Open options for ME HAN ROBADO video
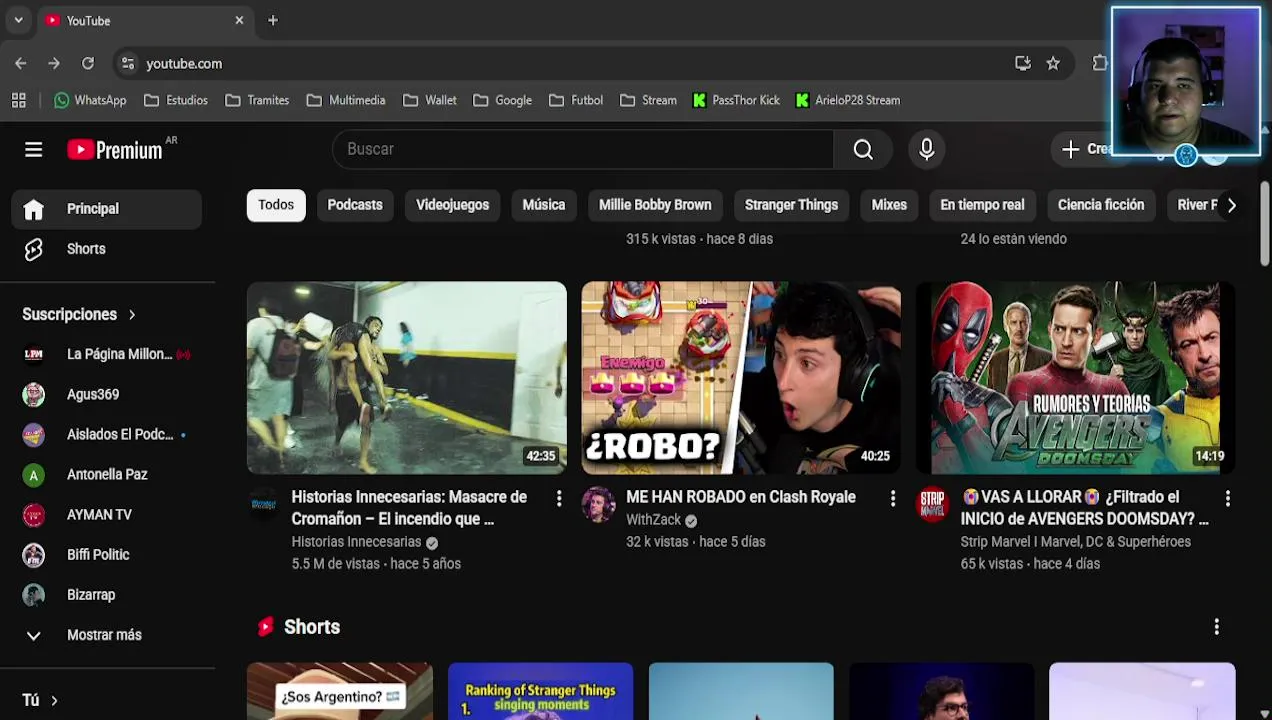 pyautogui.click(x=893, y=498)
